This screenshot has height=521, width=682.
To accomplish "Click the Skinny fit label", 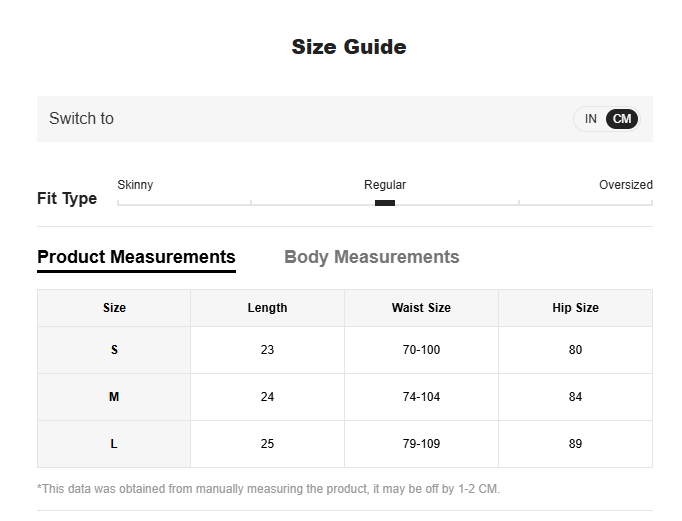I will 135,185.
